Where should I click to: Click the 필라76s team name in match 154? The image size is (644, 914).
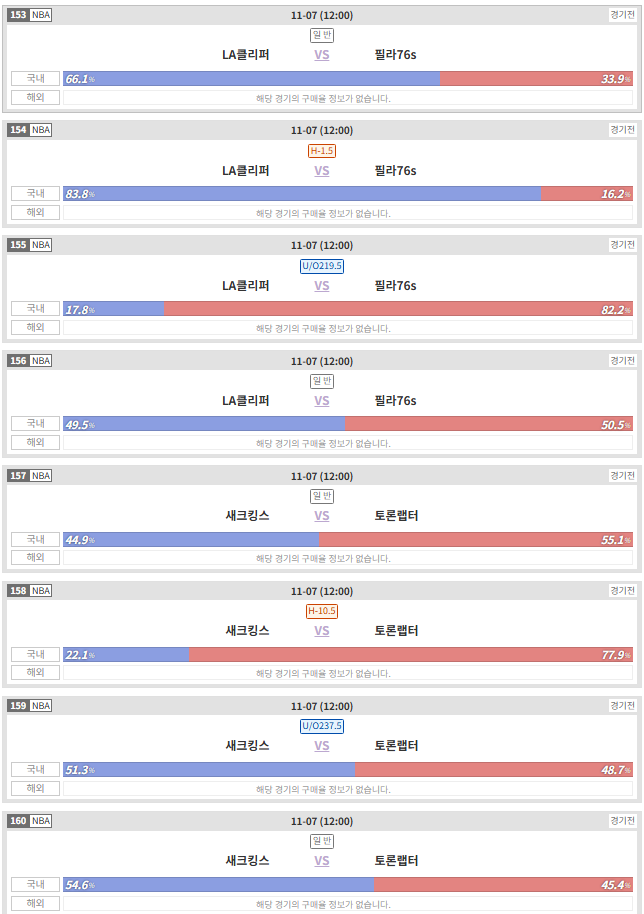coord(396,171)
